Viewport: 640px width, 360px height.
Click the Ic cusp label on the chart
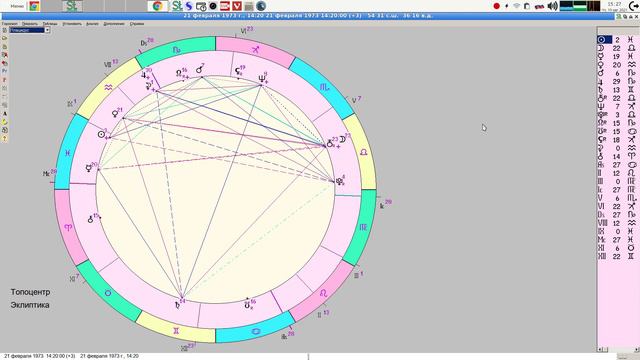pos(385,205)
